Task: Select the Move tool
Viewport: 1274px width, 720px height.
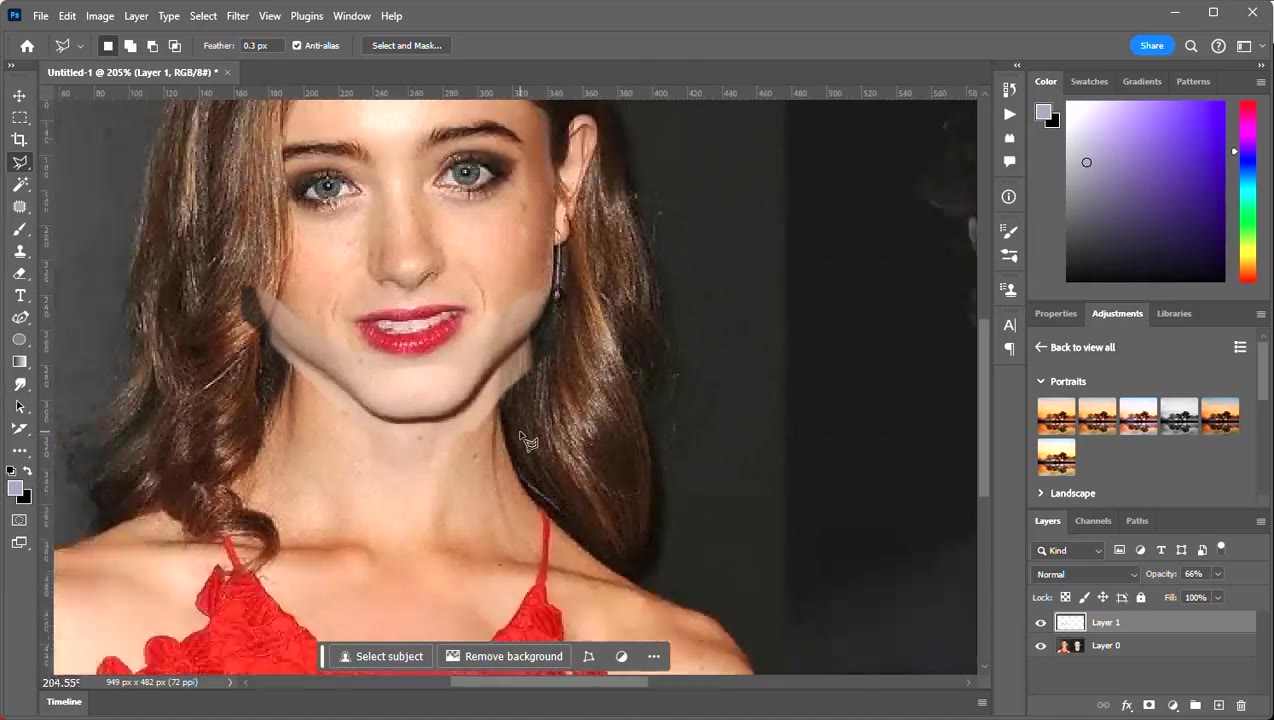Action: 19,96
